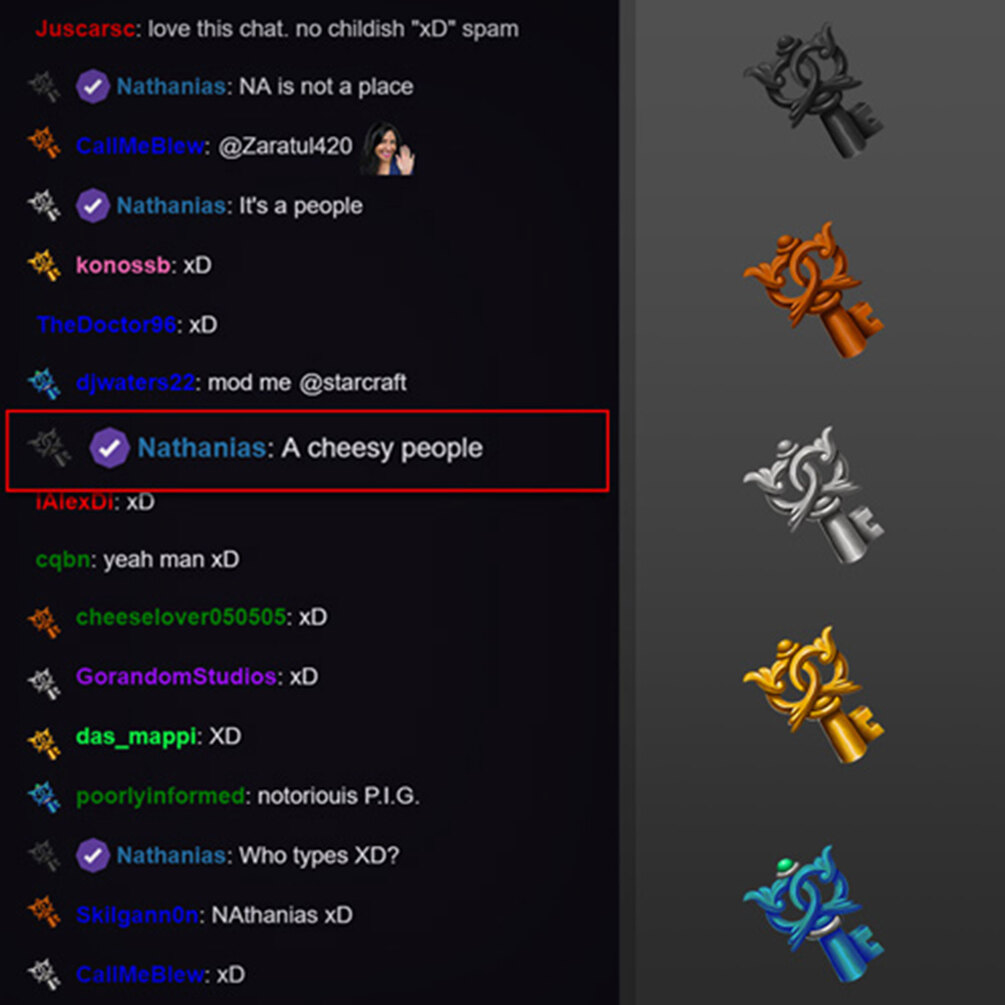Open Juscarsc's user profile

click(x=85, y=29)
